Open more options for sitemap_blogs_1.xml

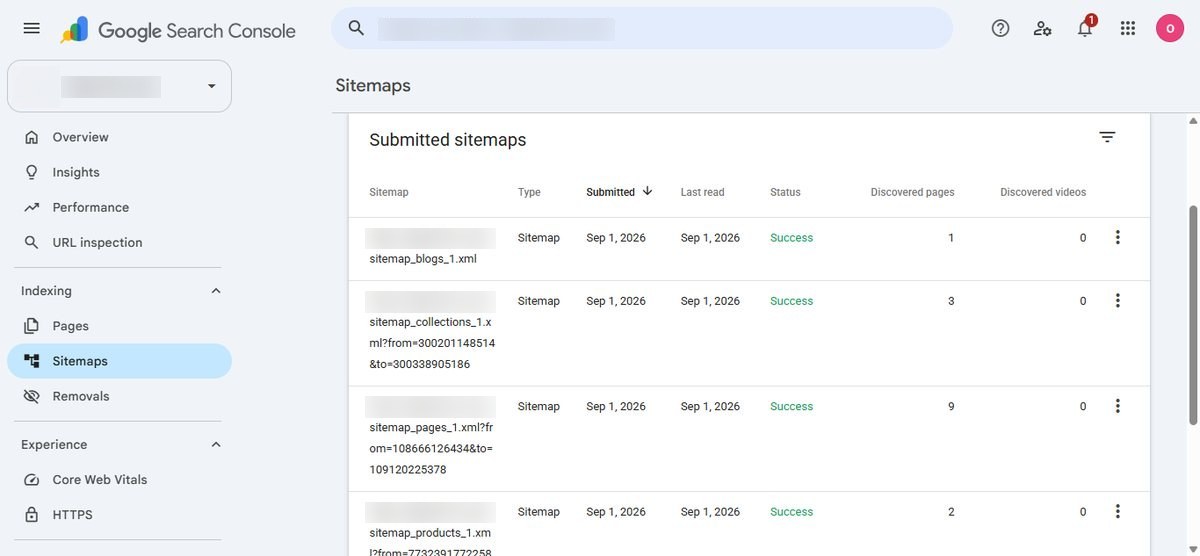point(1118,238)
